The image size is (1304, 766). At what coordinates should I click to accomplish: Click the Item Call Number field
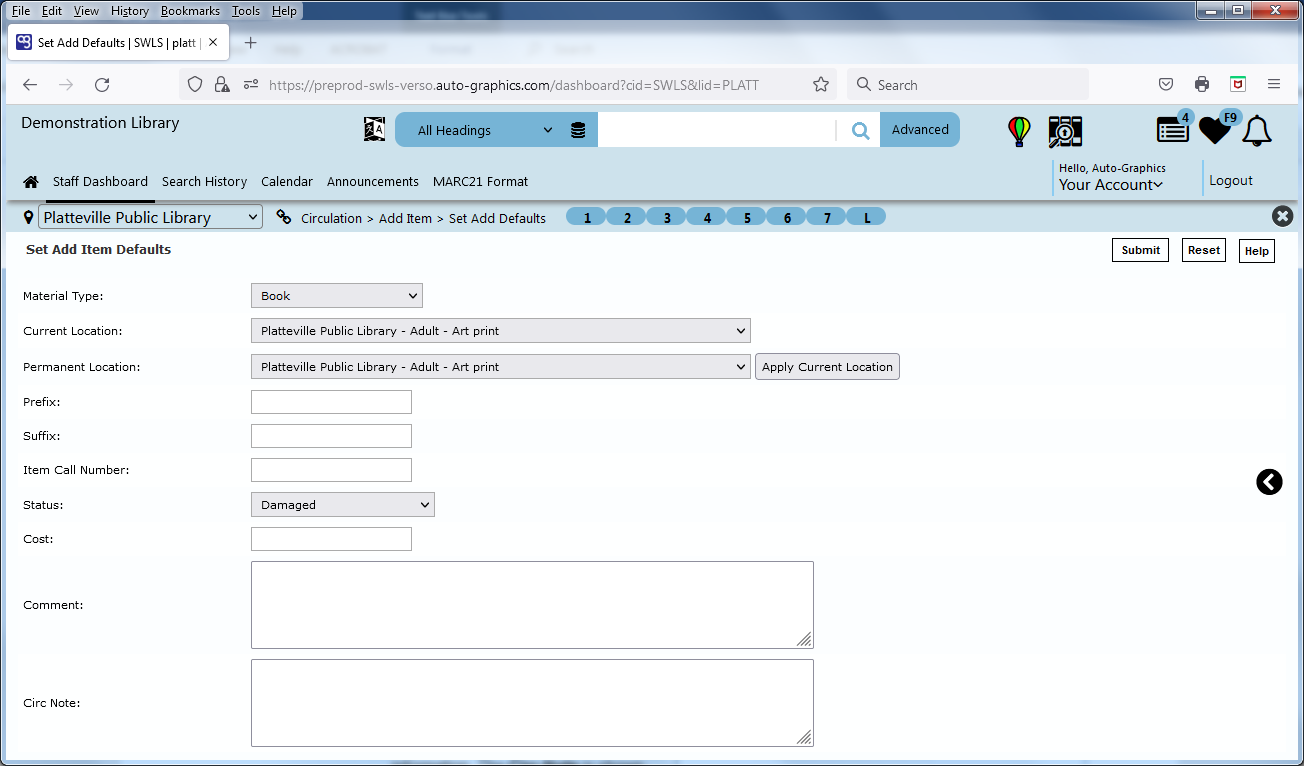click(331, 470)
